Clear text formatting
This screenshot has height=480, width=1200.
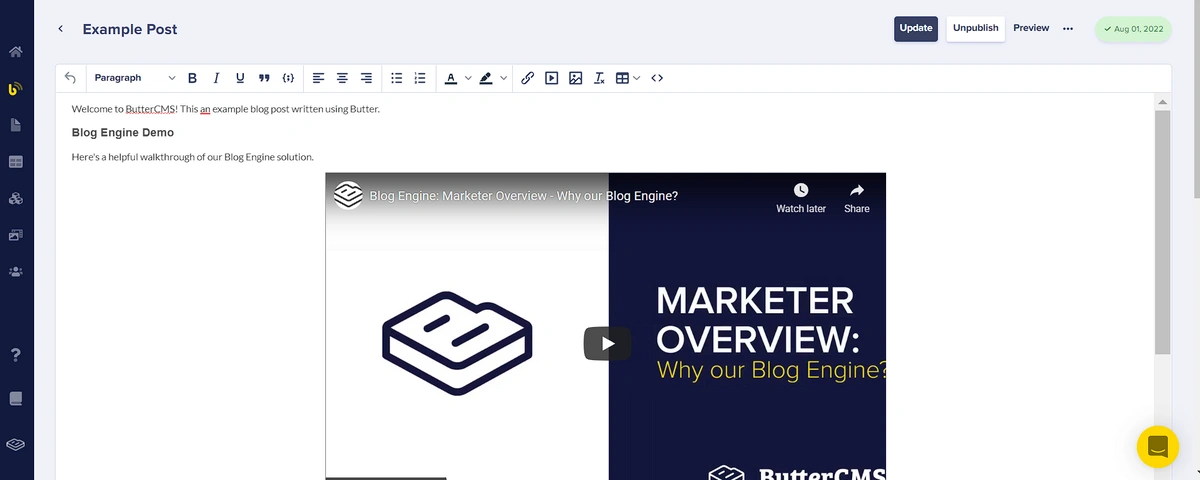point(599,78)
